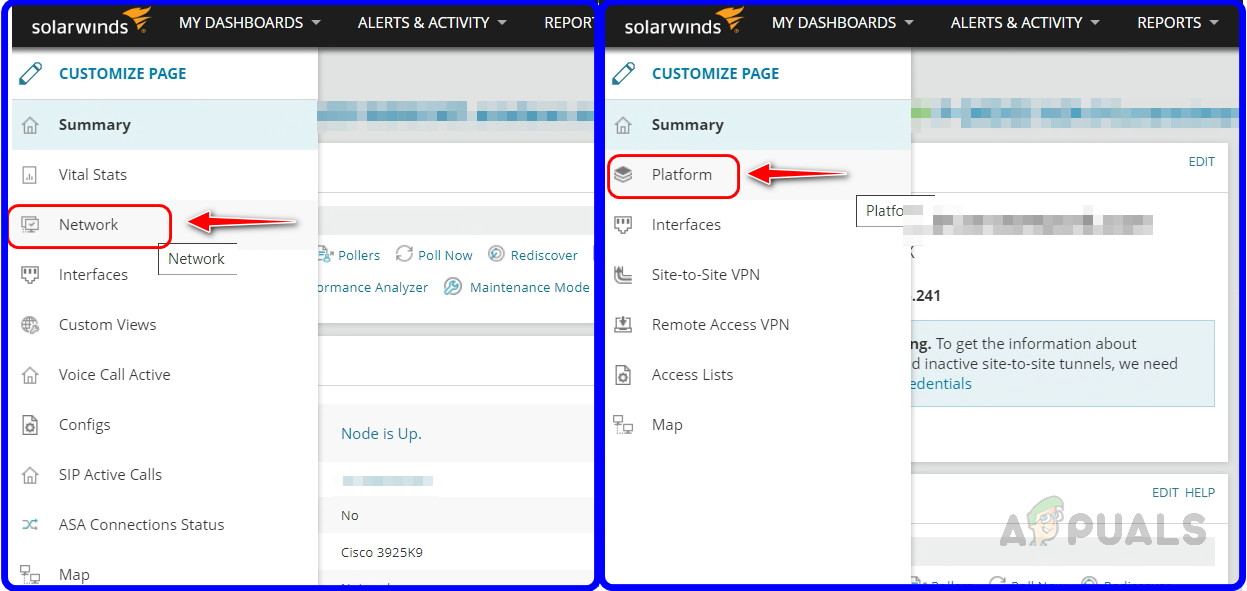Click the Poll Now link
The width and height of the screenshot is (1247, 591).
pyautogui.click(x=445, y=255)
